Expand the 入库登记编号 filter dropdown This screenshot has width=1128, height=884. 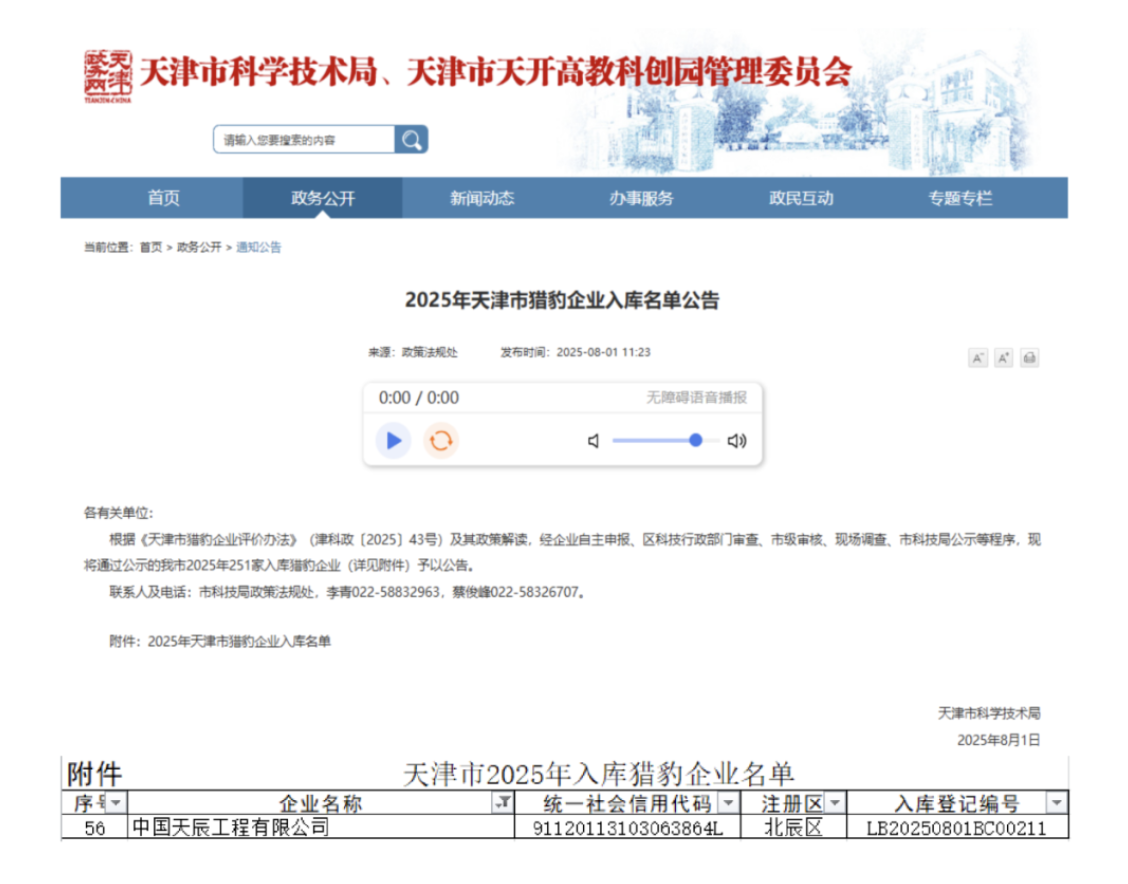point(1056,803)
